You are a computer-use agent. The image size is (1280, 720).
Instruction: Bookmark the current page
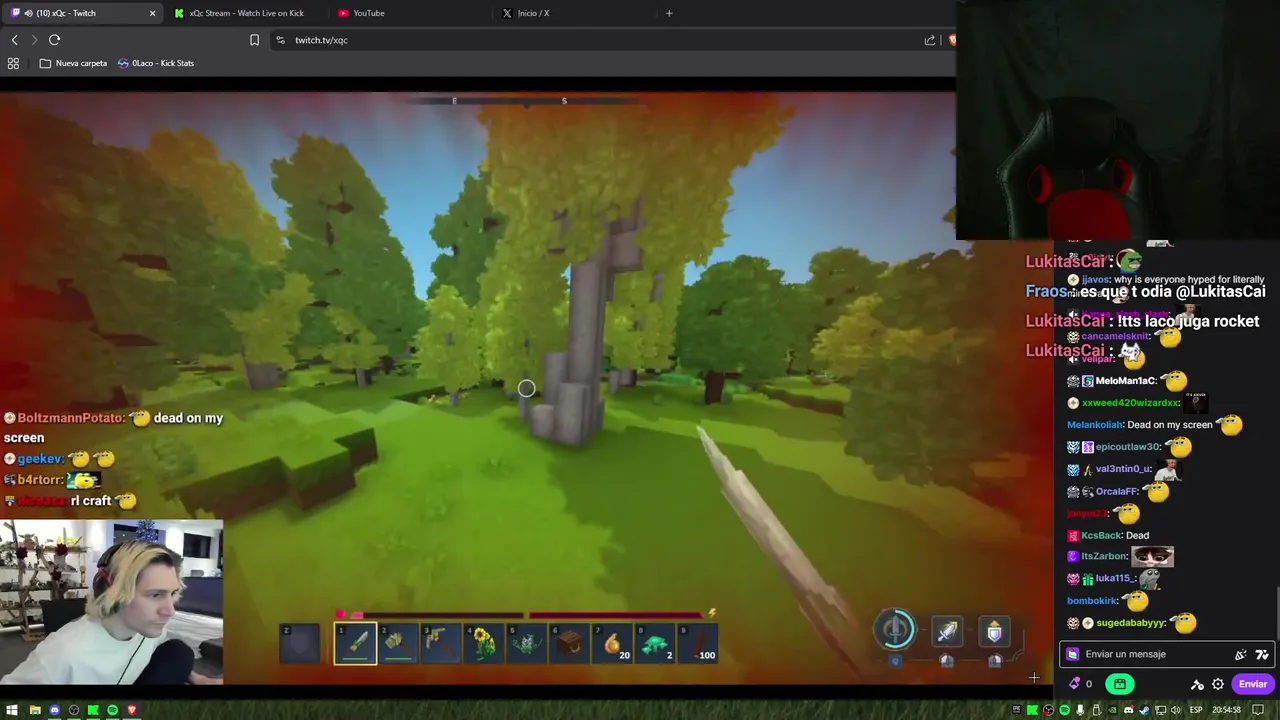254,40
